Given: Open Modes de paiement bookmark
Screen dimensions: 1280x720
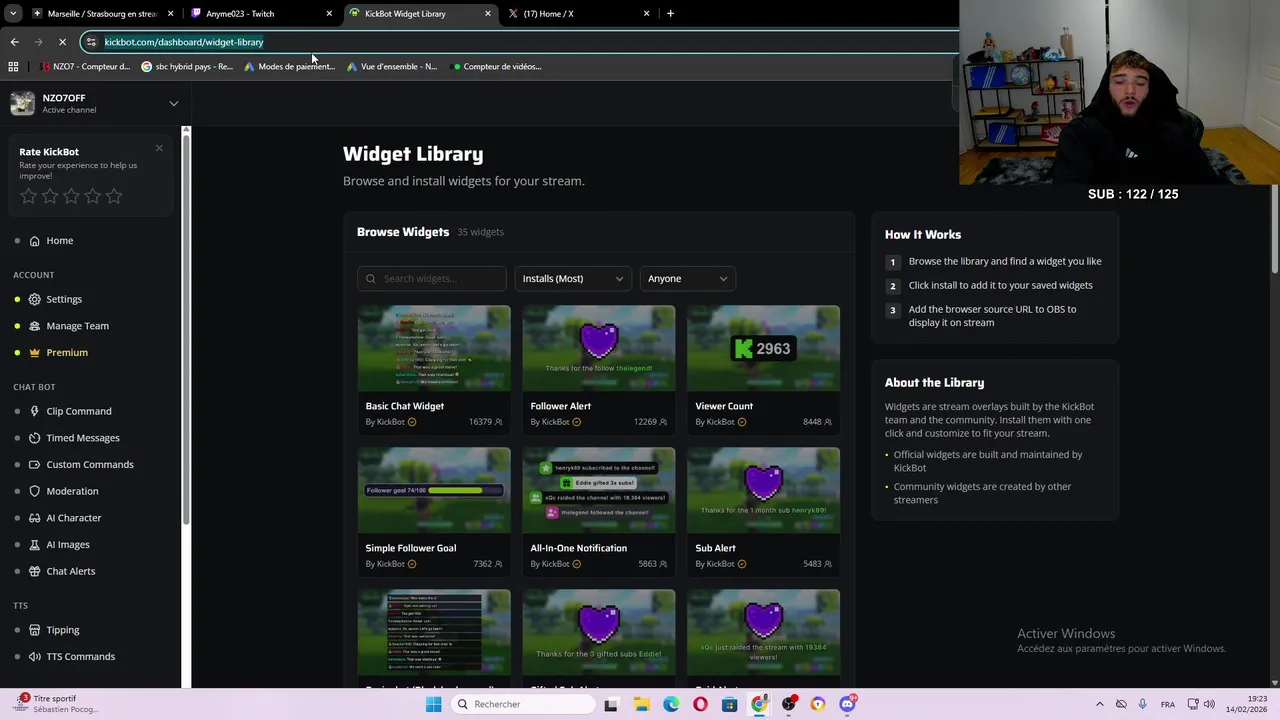Looking at the screenshot, I should click(x=290, y=67).
